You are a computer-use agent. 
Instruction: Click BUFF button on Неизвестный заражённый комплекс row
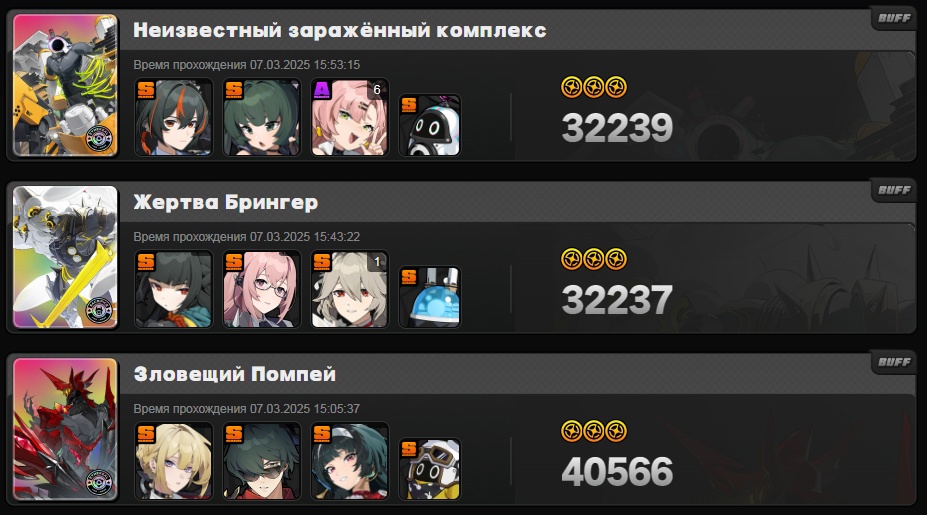(x=894, y=18)
